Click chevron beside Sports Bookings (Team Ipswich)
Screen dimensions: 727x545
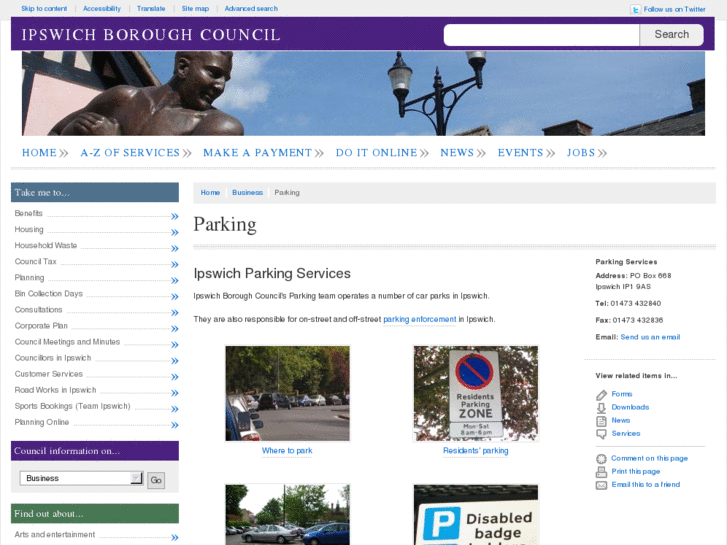[175, 409]
